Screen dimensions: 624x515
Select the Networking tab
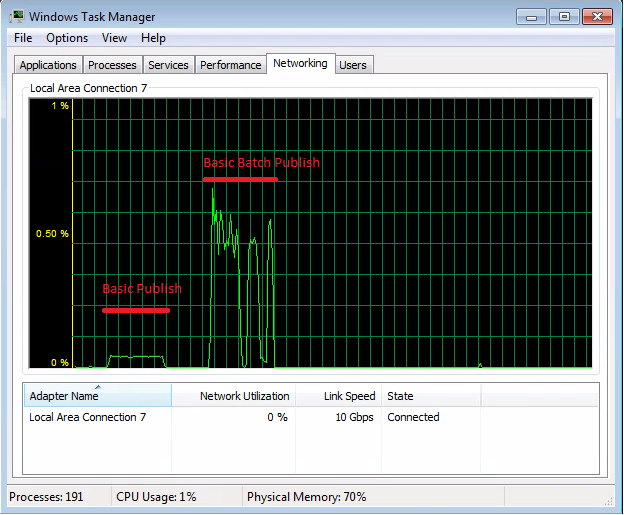click(x=300, y=63)
